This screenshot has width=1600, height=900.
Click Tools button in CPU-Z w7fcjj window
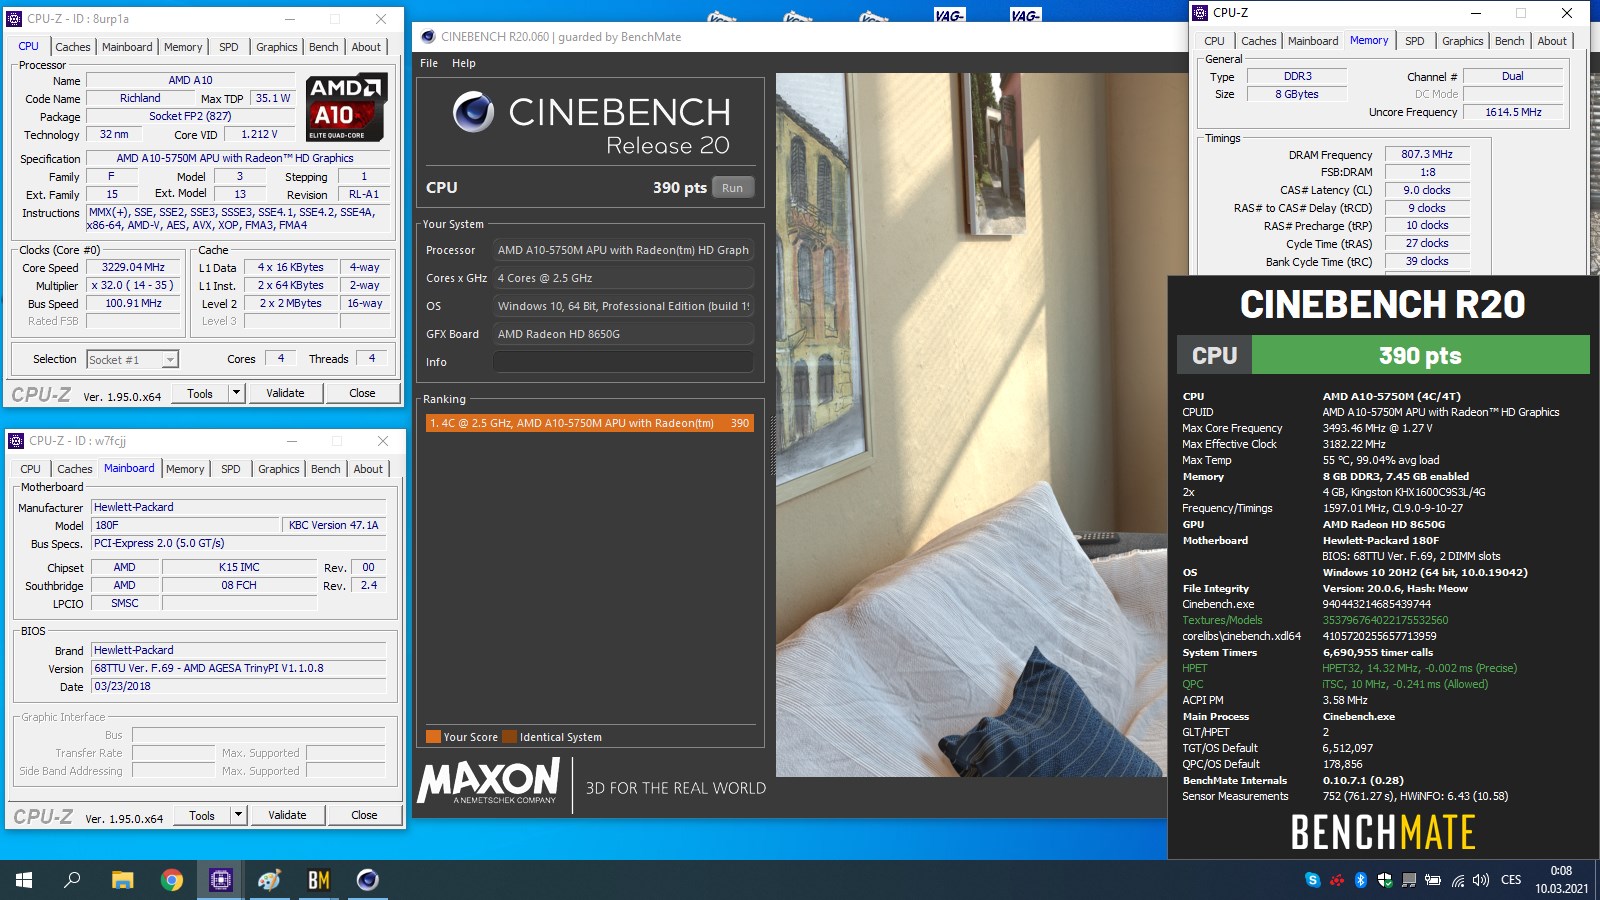[x=202, y=815]
